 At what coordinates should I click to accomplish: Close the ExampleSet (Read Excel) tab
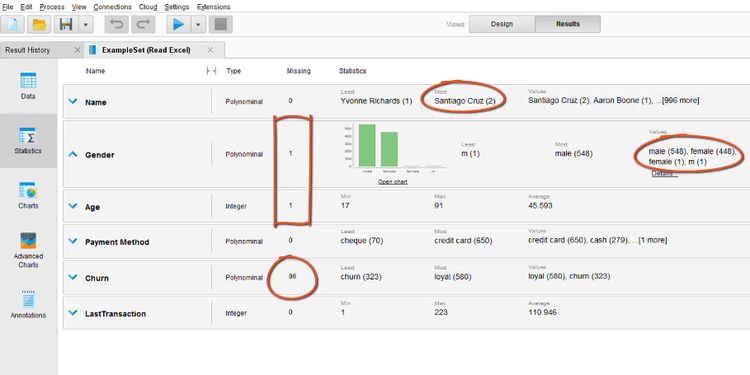(210, 50)
